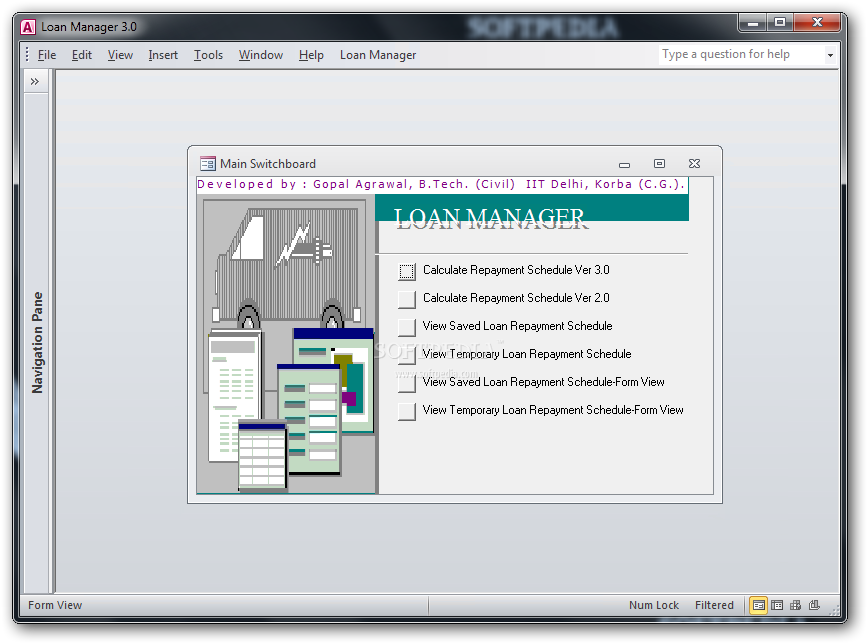This screenshot has height=644, width=868.
Task: Maximize the Loan Manager 3.0 window
Action: pos(780,23)
